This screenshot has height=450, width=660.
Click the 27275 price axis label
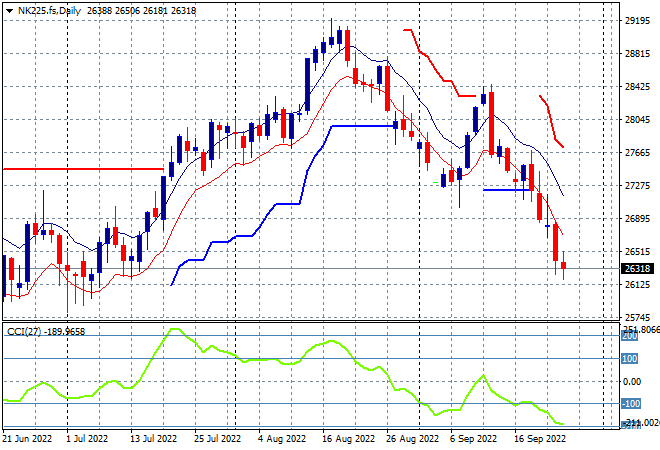click(x=637, y=186)
